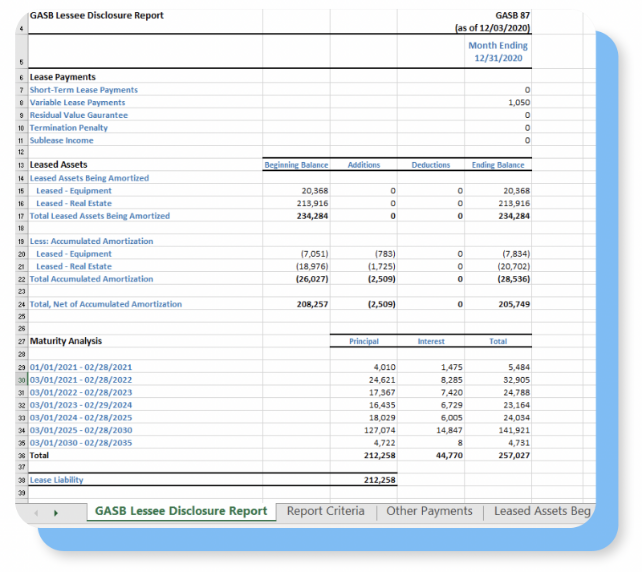
Task: Click the Maturity Analysis 'Total' column header
Action: 498,341
